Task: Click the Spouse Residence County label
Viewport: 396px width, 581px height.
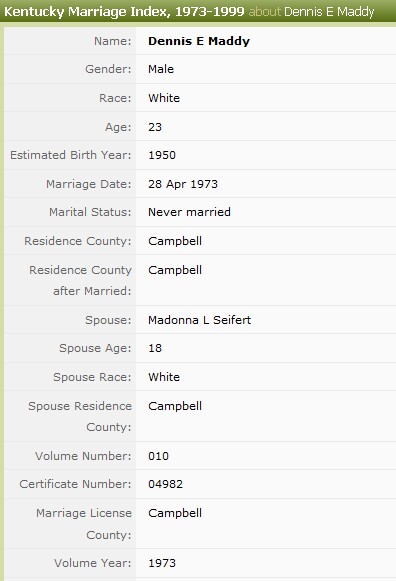Action: 80,416
